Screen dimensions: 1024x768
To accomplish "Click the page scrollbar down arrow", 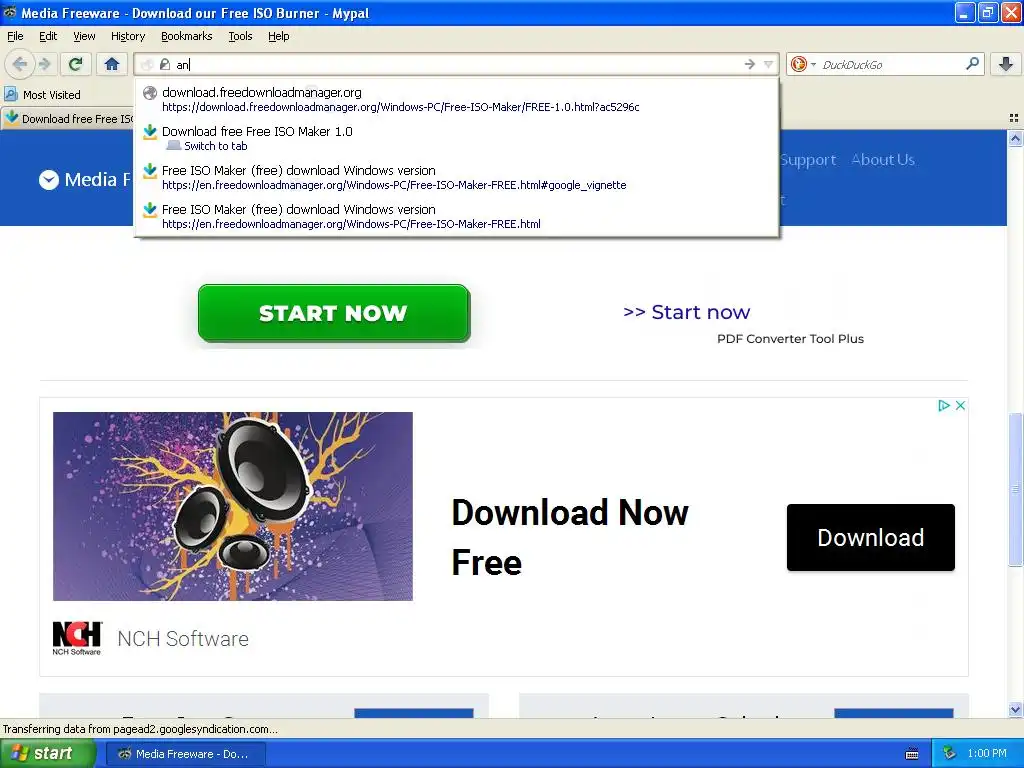I will [1015, 709].
